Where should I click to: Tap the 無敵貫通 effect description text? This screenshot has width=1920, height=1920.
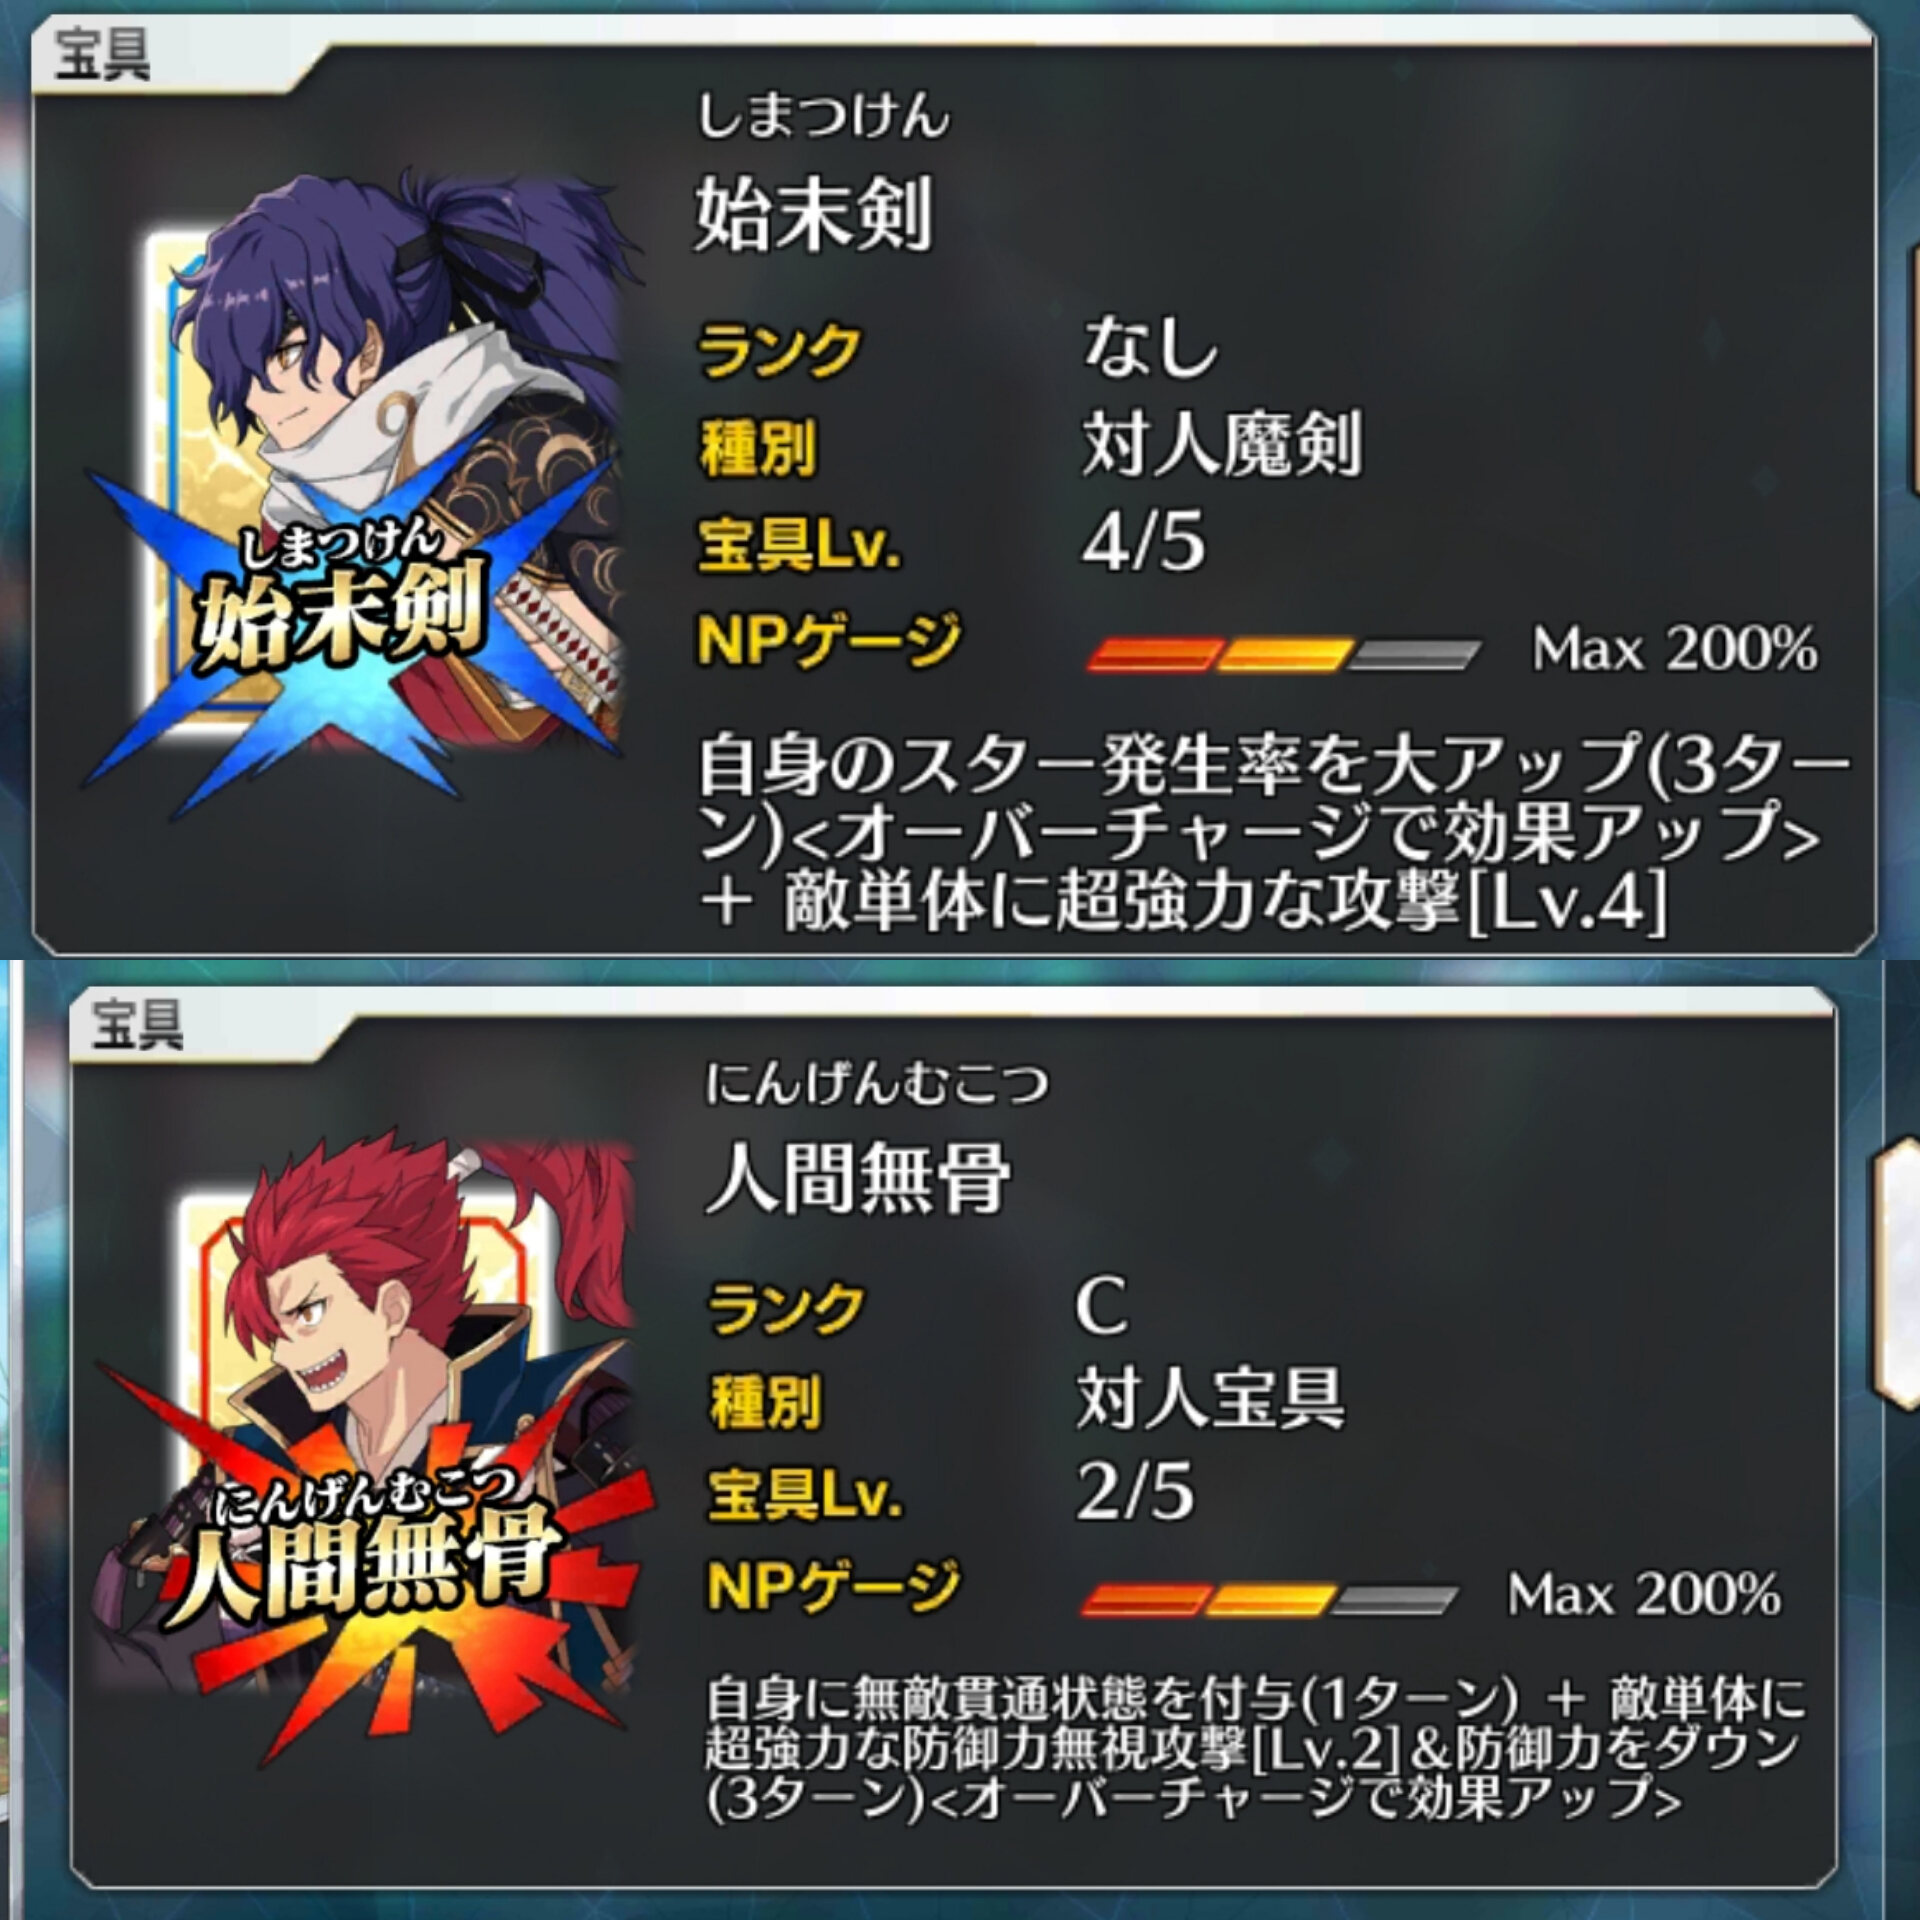[1254, 1747]
